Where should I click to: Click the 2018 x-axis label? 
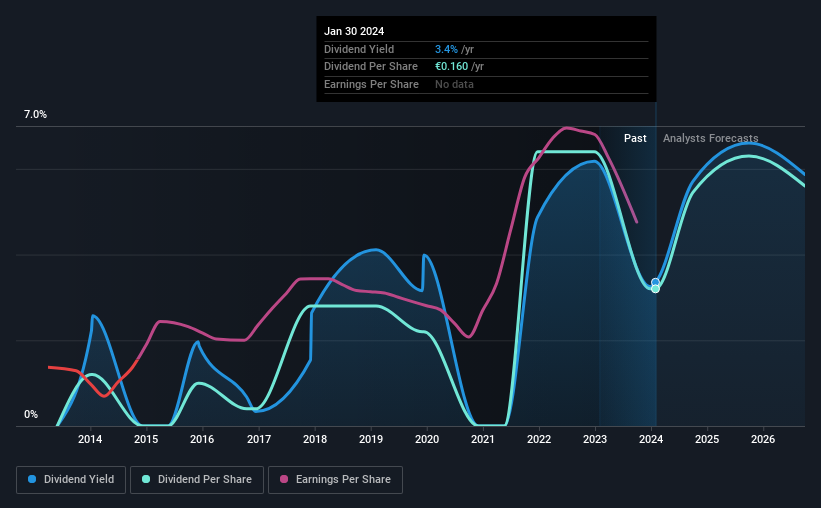[x=315, y=439]
